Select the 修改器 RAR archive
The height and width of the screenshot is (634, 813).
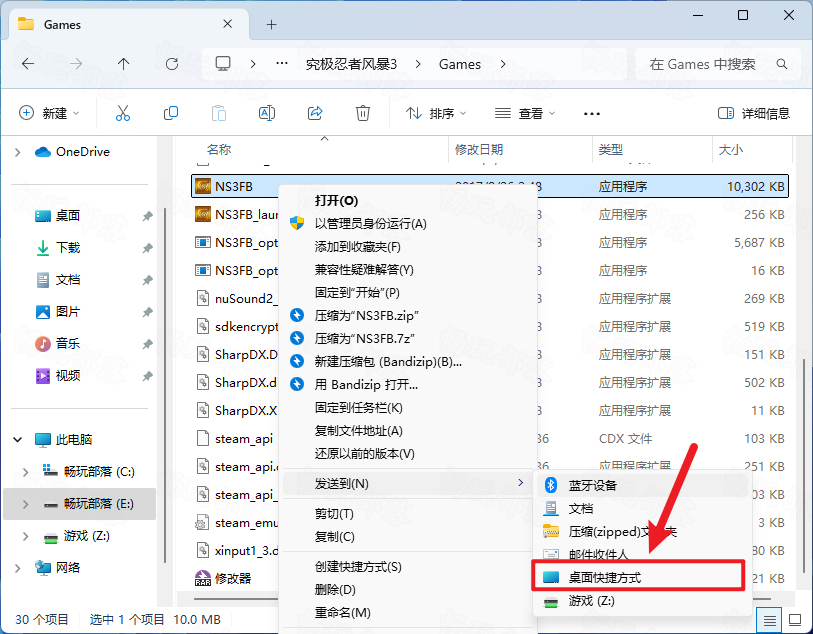coord(223,578)
